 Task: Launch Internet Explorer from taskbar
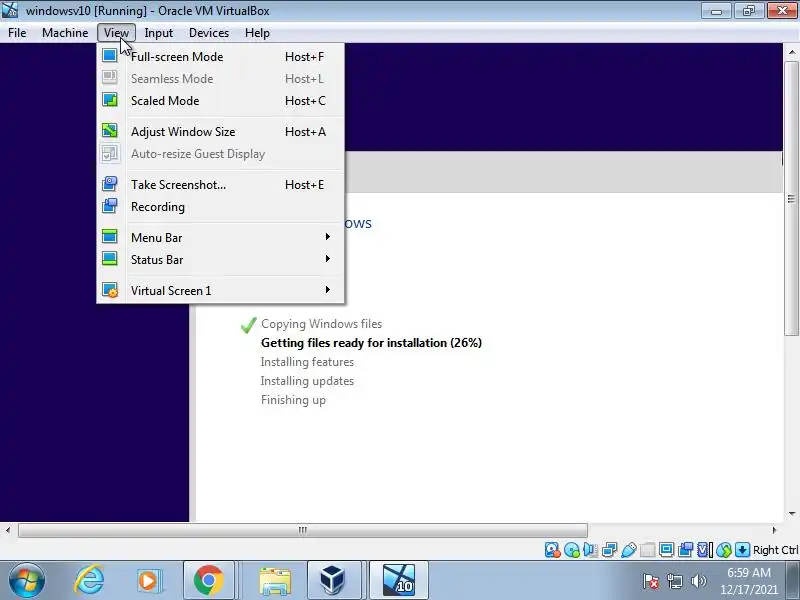[x=89, y=580]
